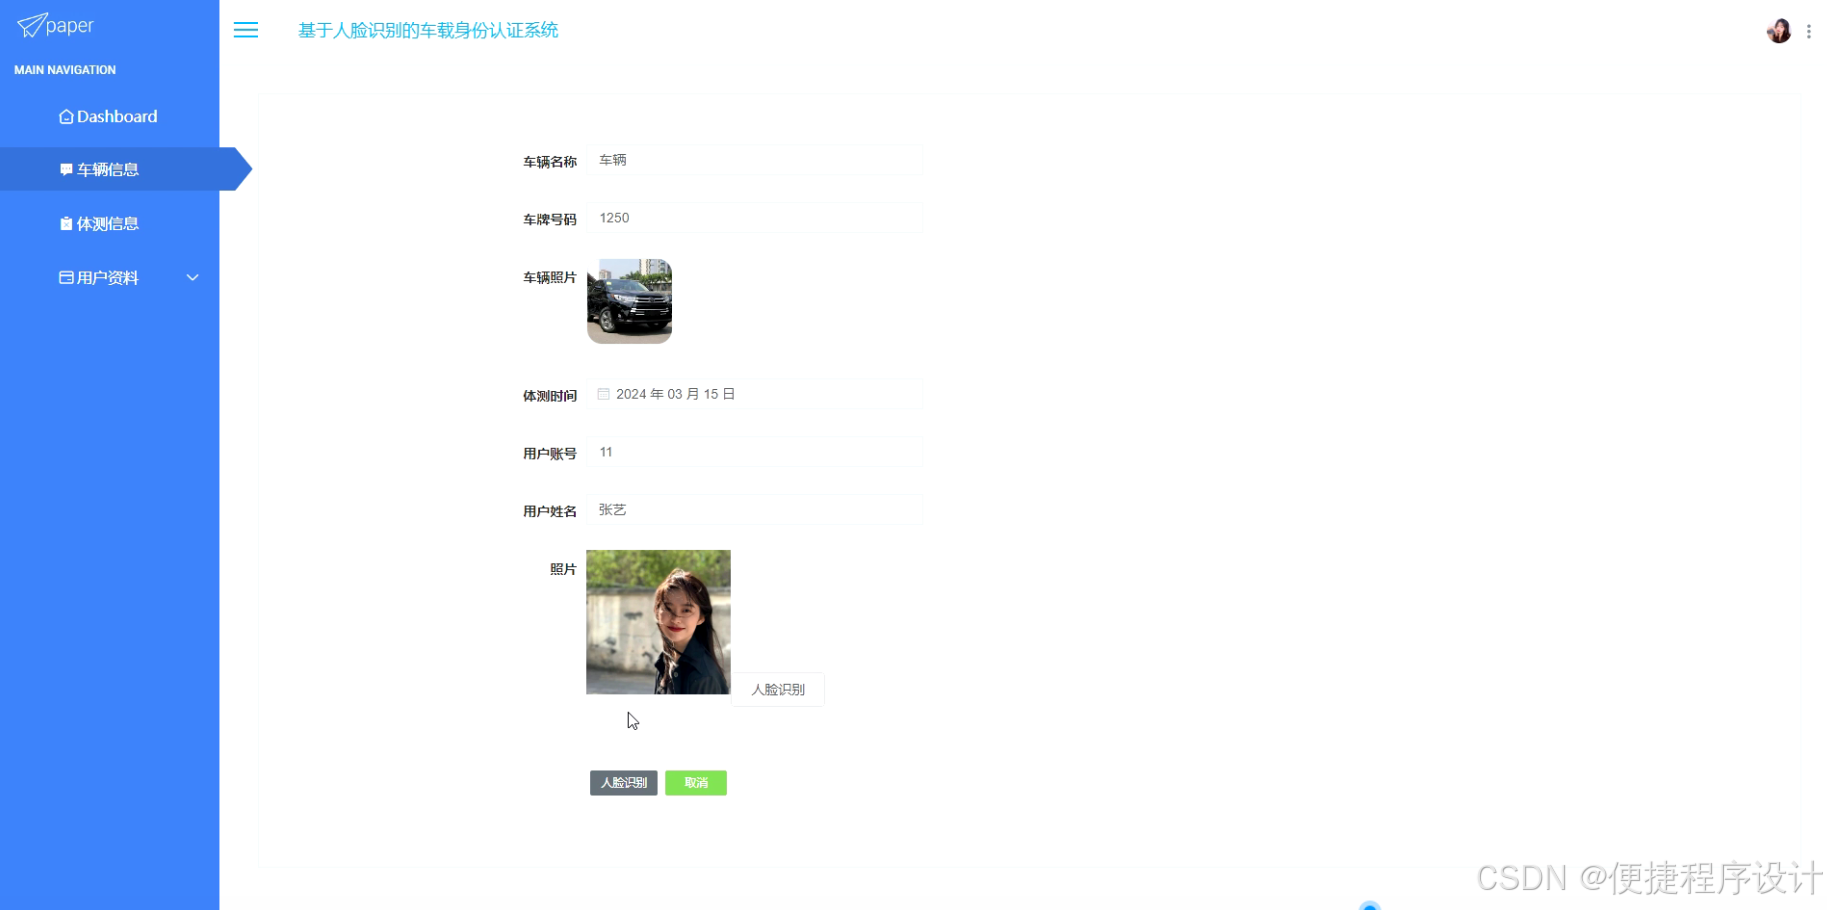The image size is (1827, 910).
Task: Click the MAIN NAVIGATION heading text
Action: point(65,70)
